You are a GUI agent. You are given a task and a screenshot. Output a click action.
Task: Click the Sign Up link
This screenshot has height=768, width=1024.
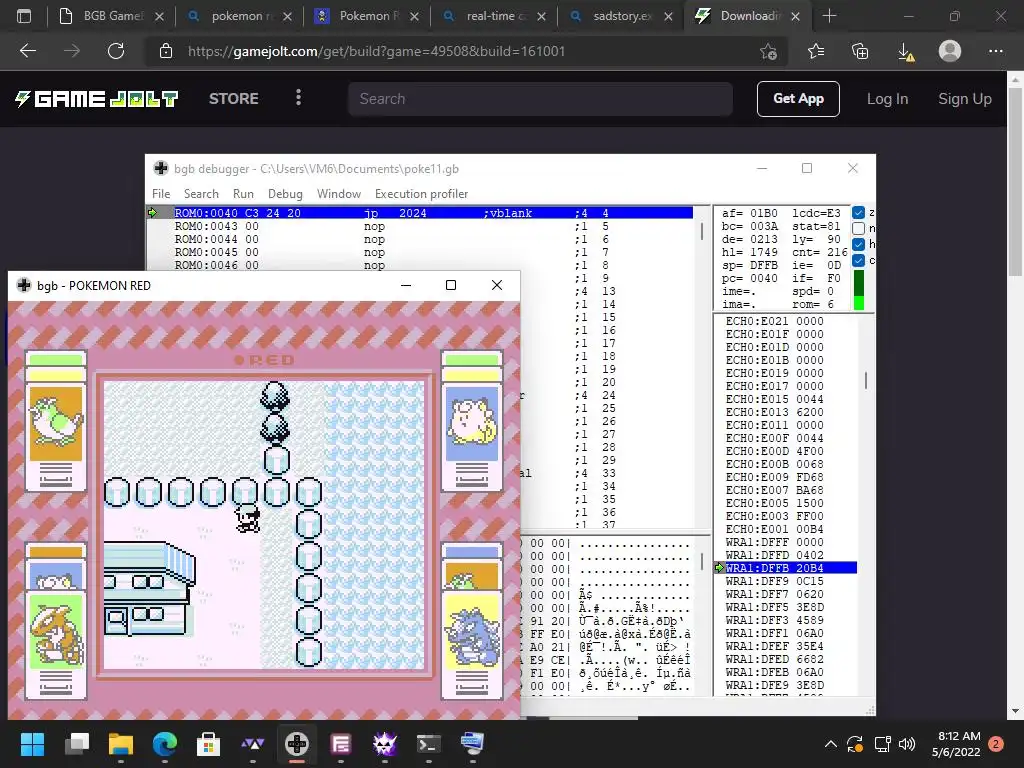coord(965,99)
